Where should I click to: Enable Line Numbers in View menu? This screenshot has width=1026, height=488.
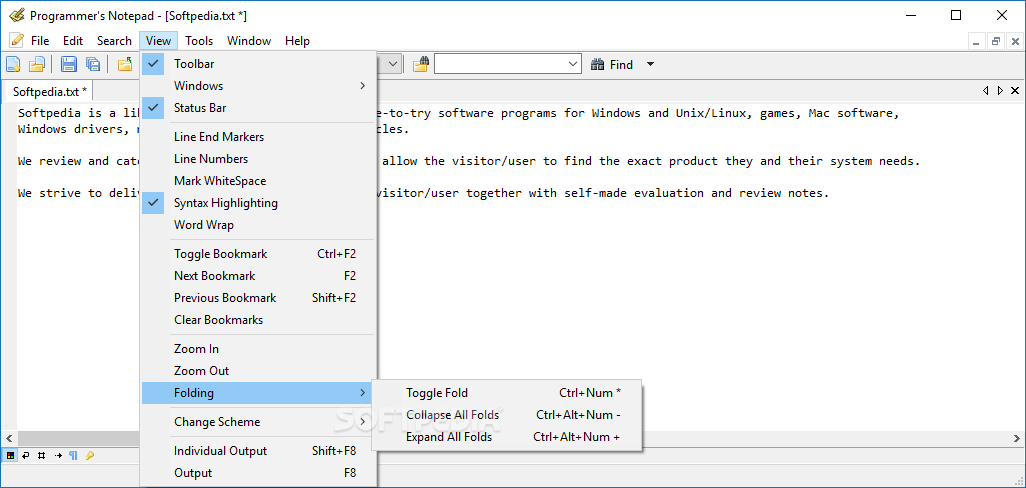tap(259, 159)
